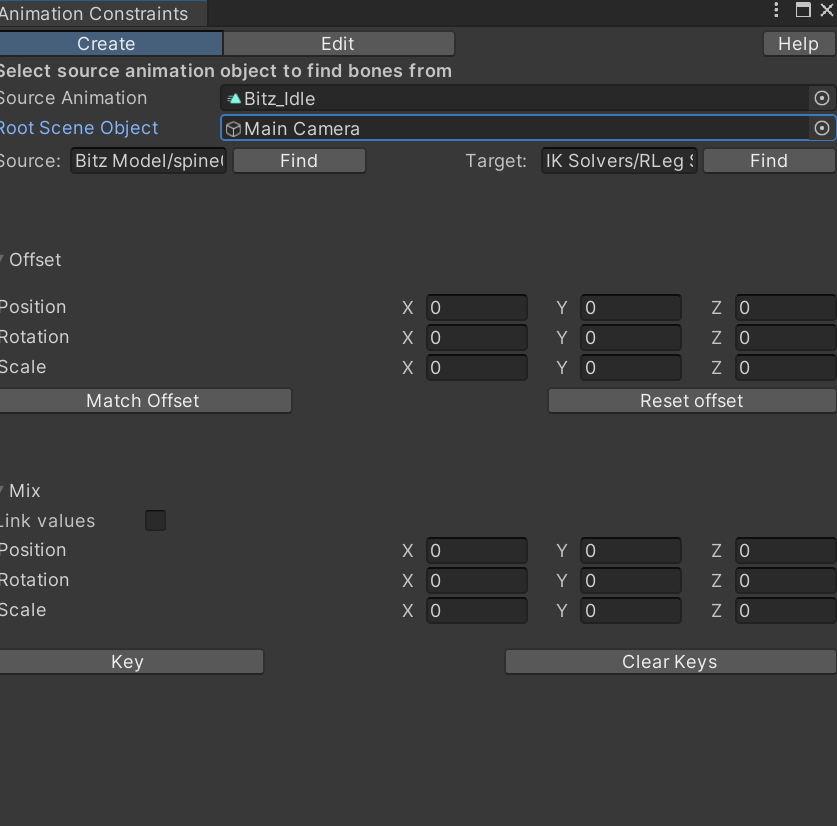Open the object picker for Source Animation
The height and width of the screenshot is (826, 837).
click(x=822, y=98)
